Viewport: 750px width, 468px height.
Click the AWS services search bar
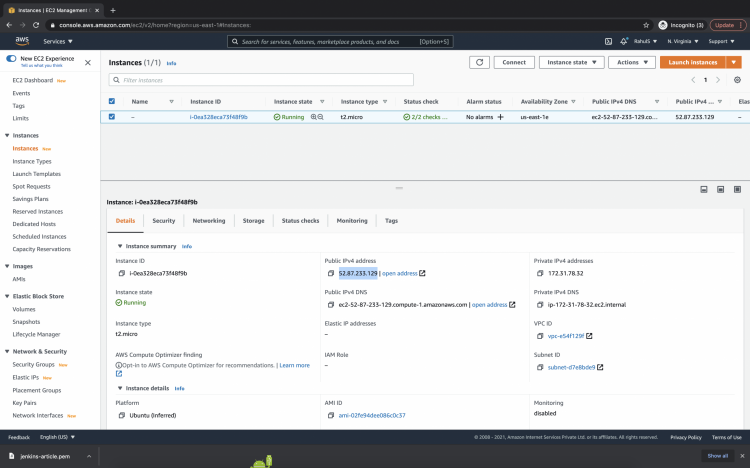click(x=340, y=42)
